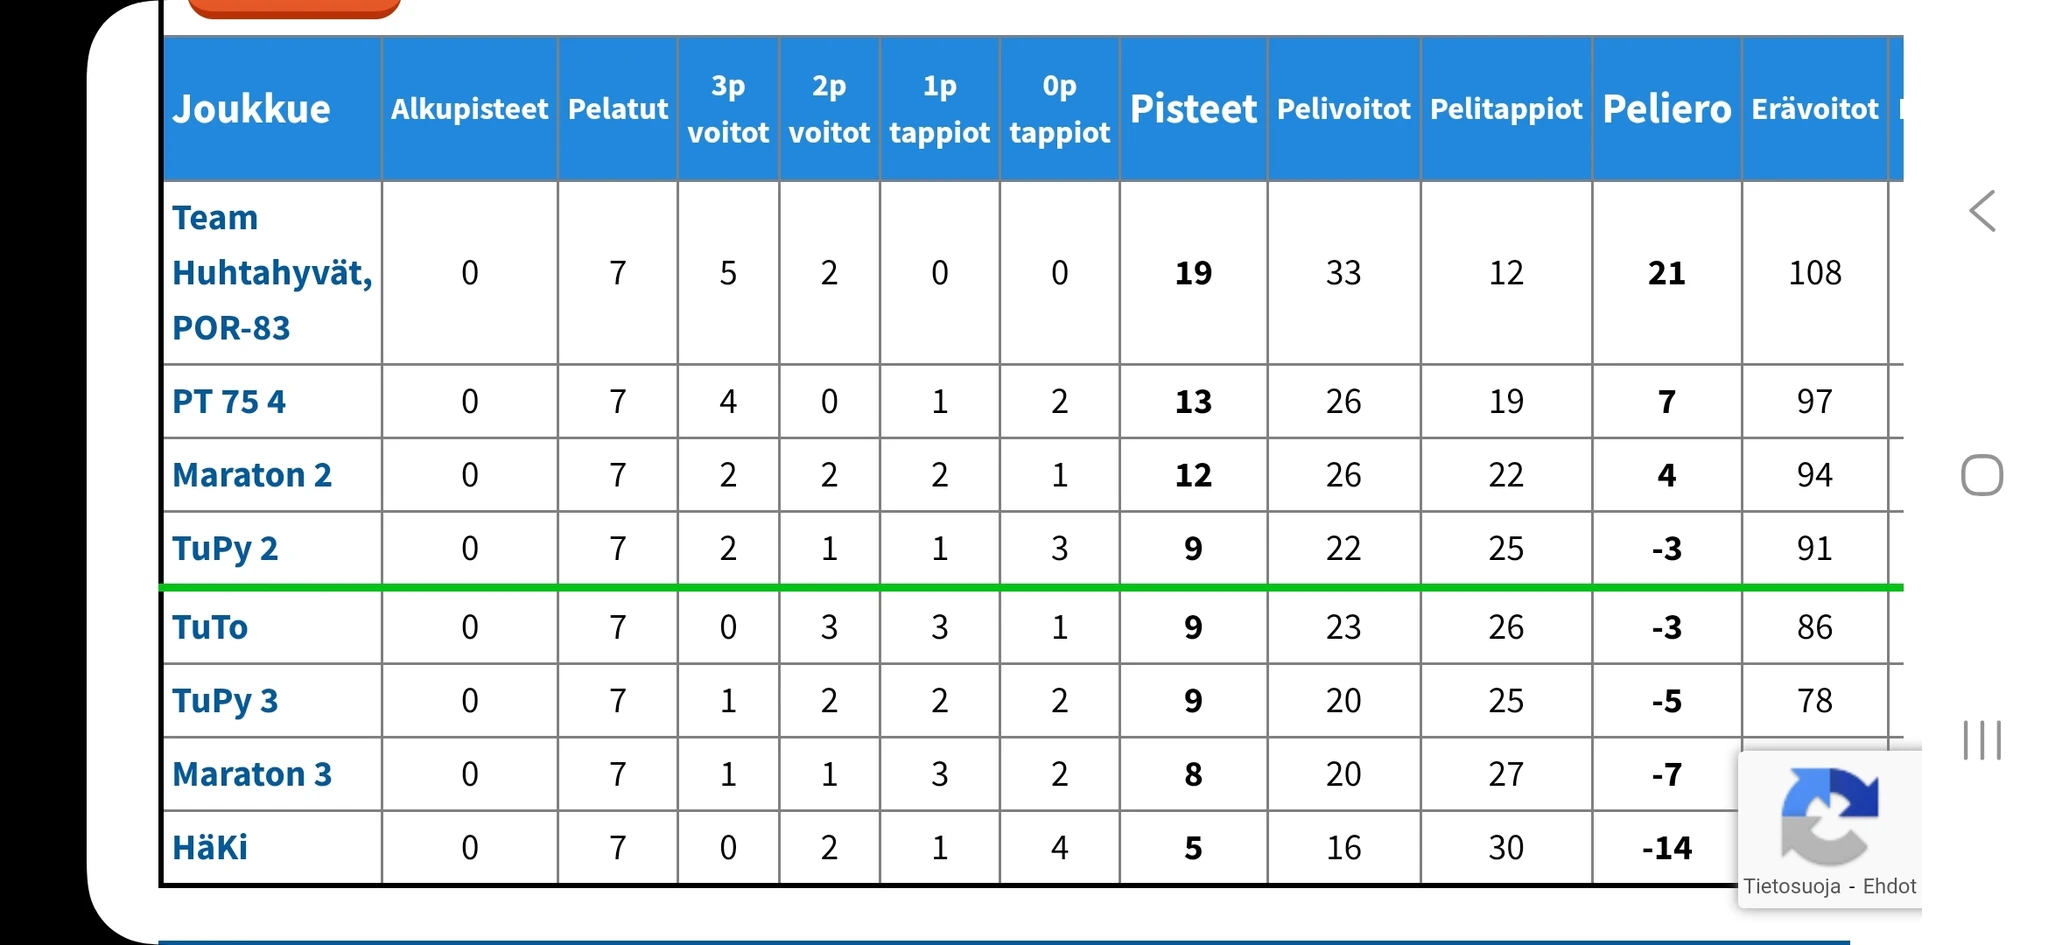Click the orange button above the table
The height and width of the screenshot is (945, 2048).
[294, 8]
